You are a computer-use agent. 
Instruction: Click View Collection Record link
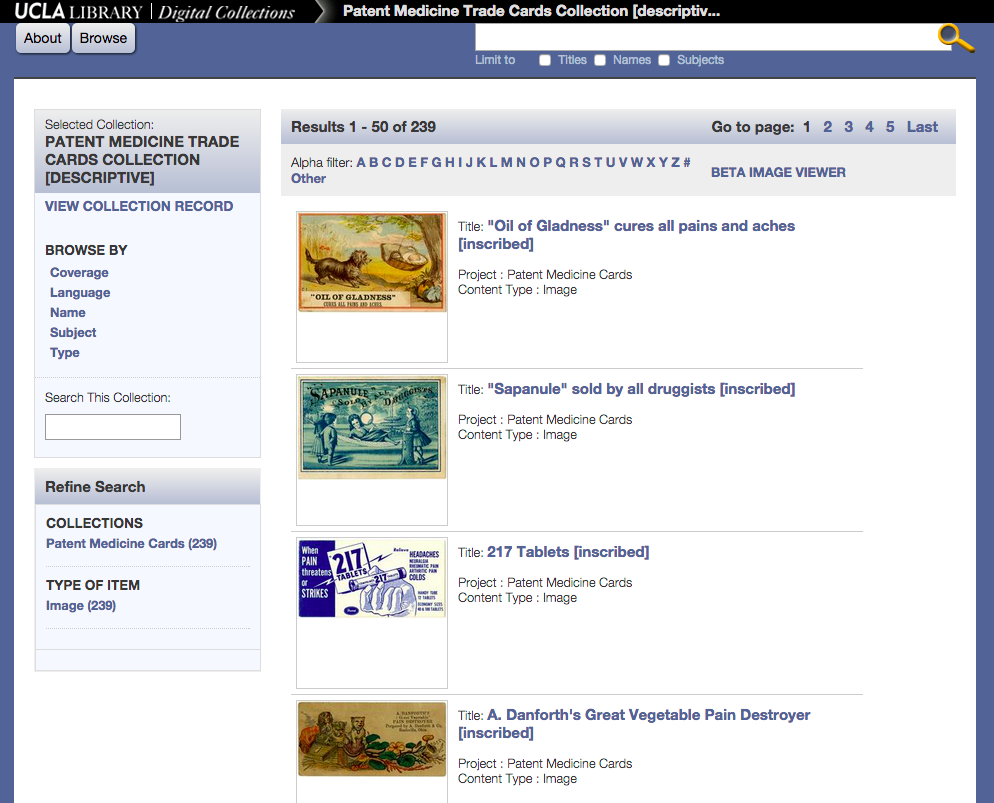pos(139,206)
